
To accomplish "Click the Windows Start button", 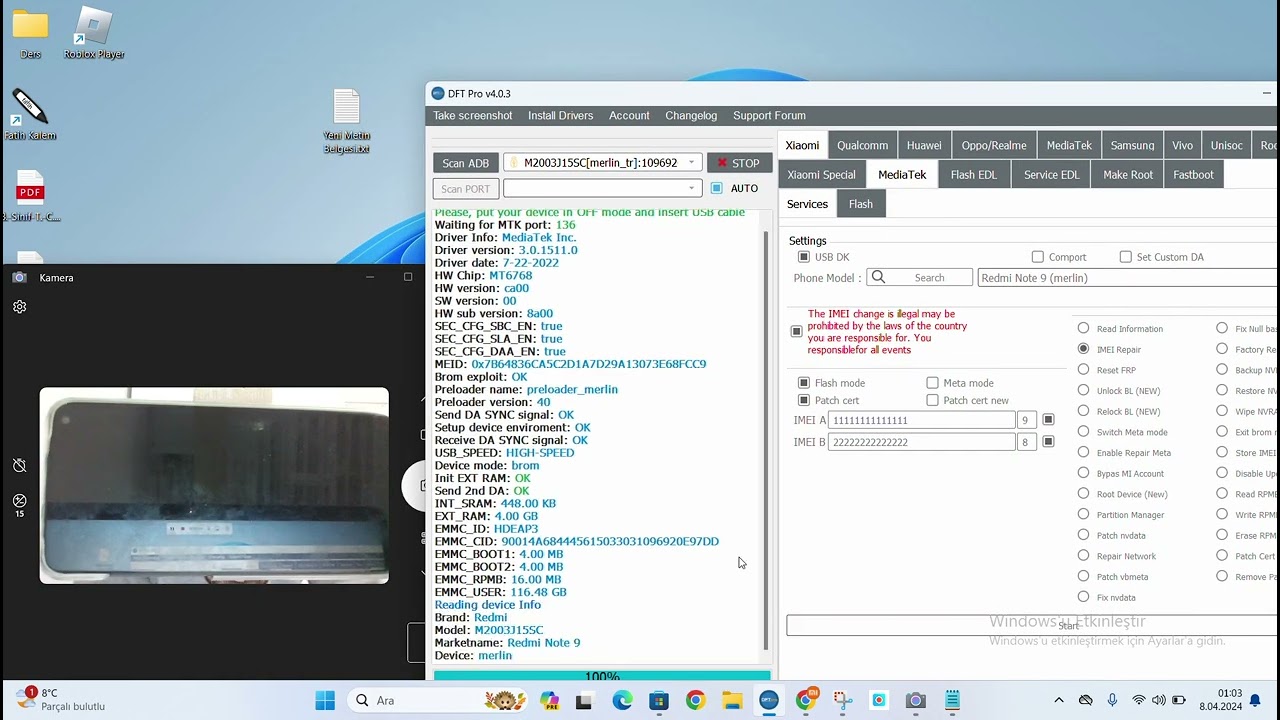I will point(325,701).
